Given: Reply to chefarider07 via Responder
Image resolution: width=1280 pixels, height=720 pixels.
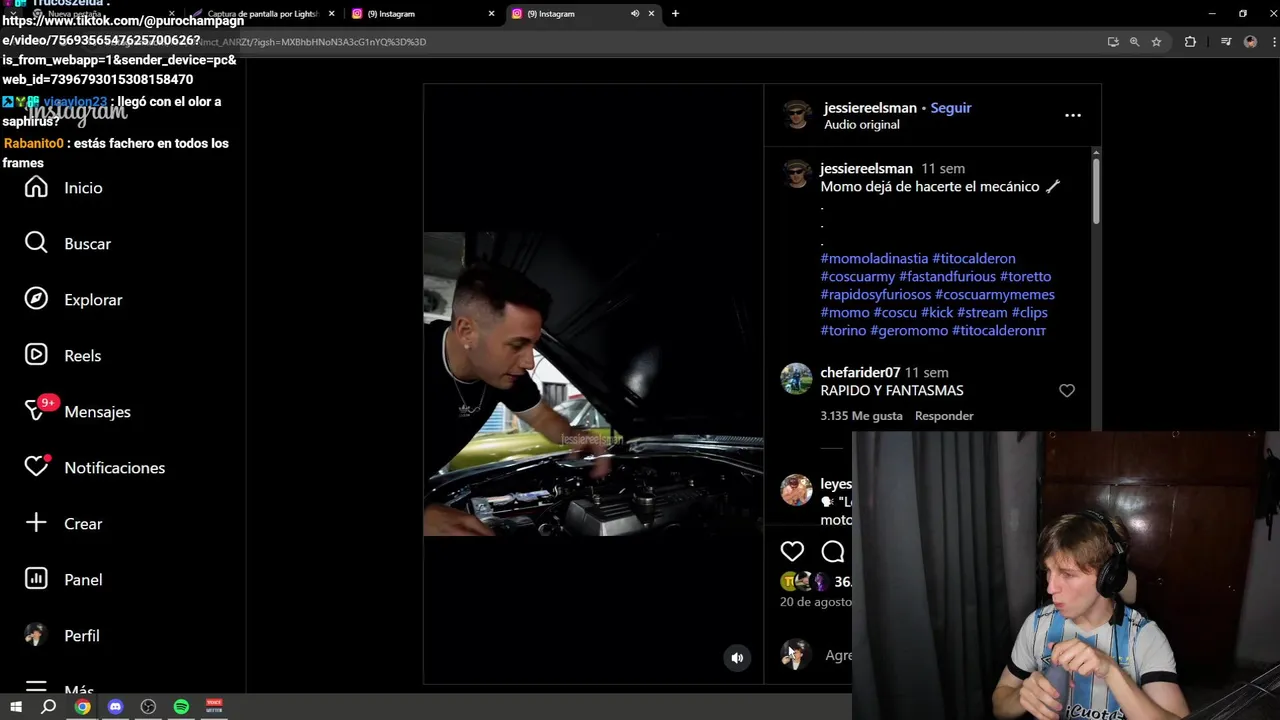Looking at the screenshot, I should (x=944, y=416).
